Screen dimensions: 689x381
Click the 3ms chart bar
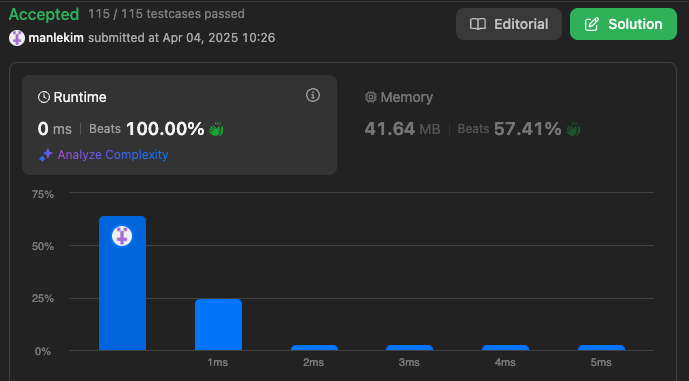(410, 348)
